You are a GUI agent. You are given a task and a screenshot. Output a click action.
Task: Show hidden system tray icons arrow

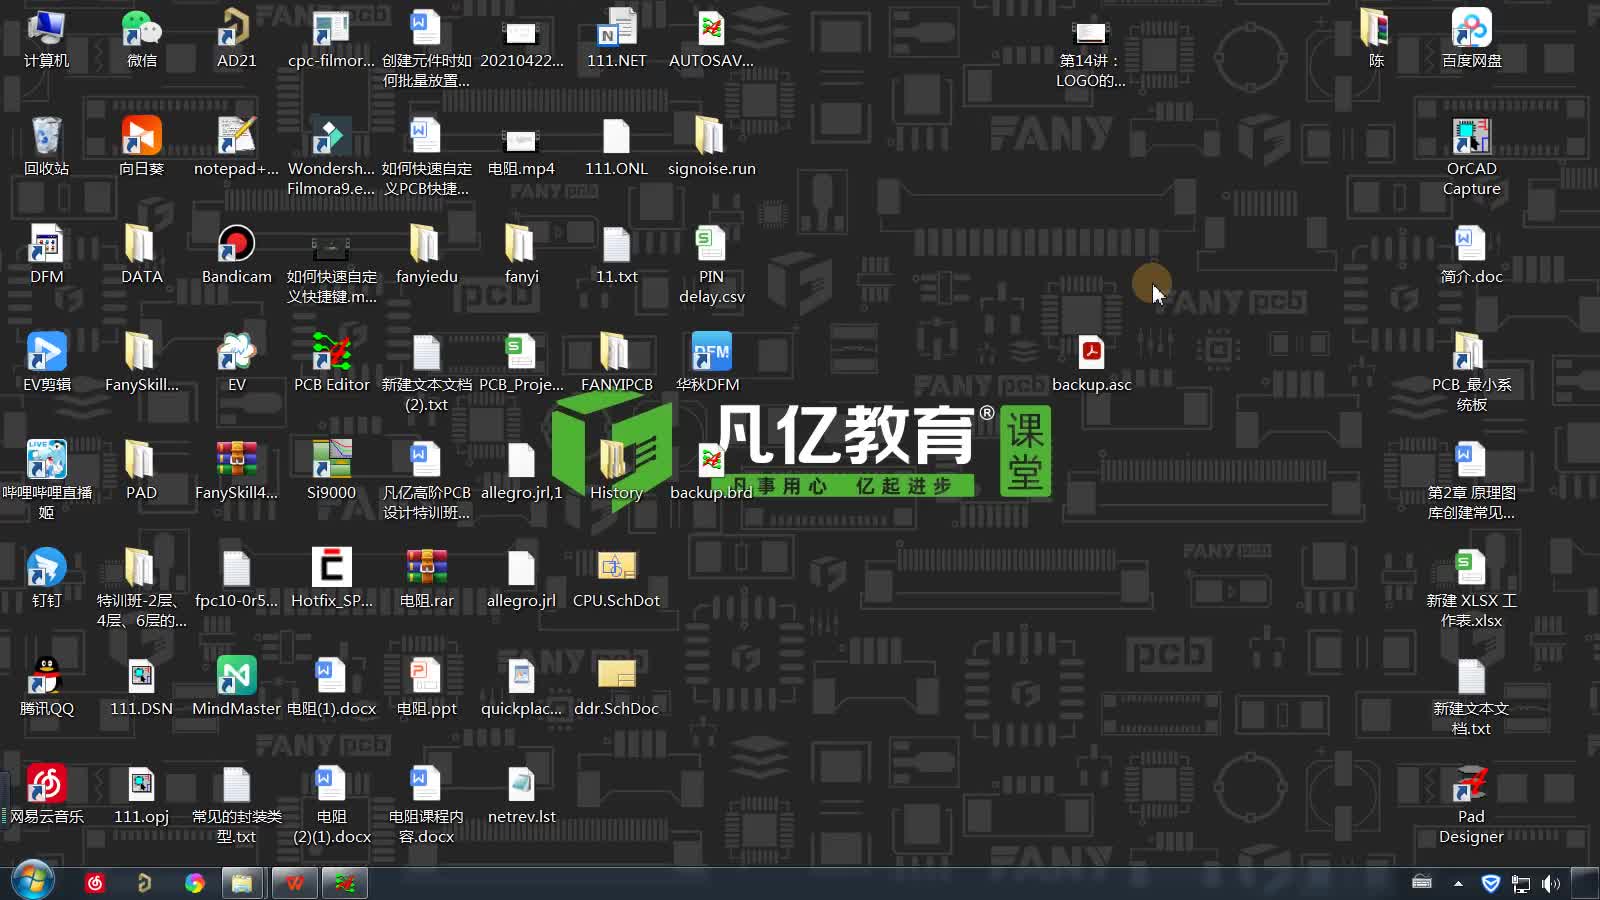click(1458, 883)
